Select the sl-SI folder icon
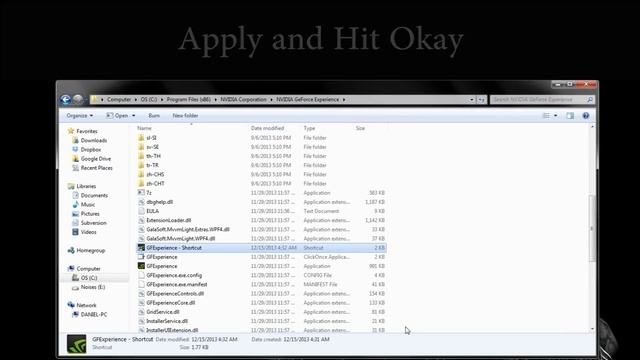 coord(141,138)
